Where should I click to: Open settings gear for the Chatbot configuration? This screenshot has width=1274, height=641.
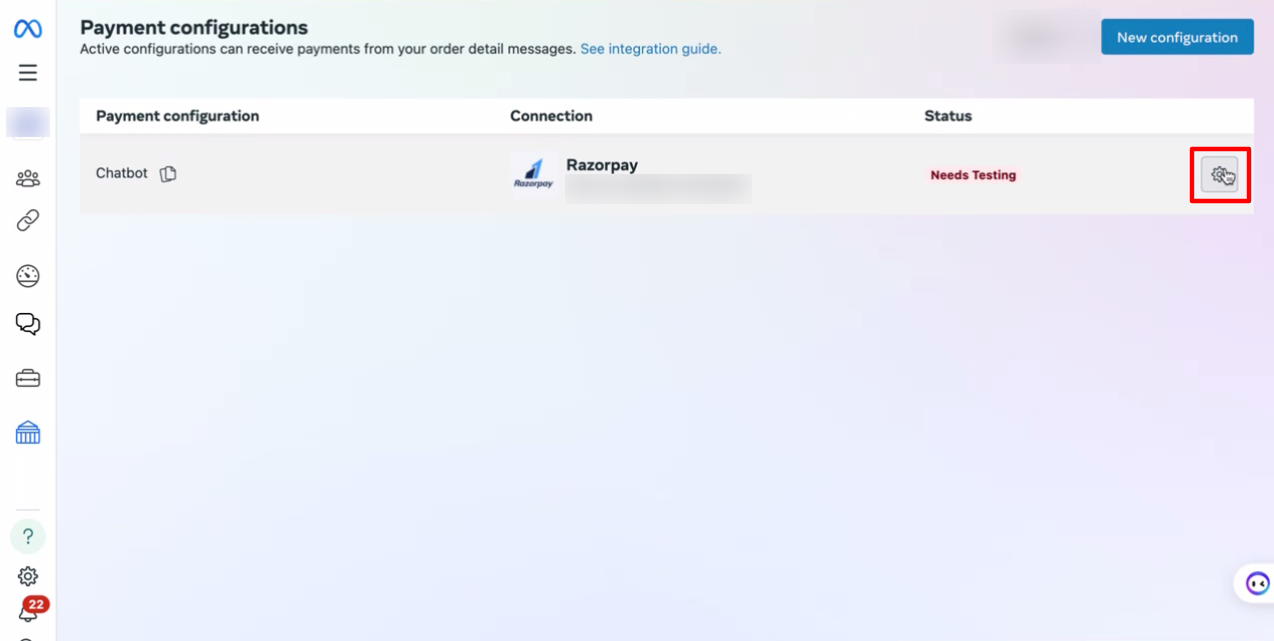click(x=1219, y=175)
